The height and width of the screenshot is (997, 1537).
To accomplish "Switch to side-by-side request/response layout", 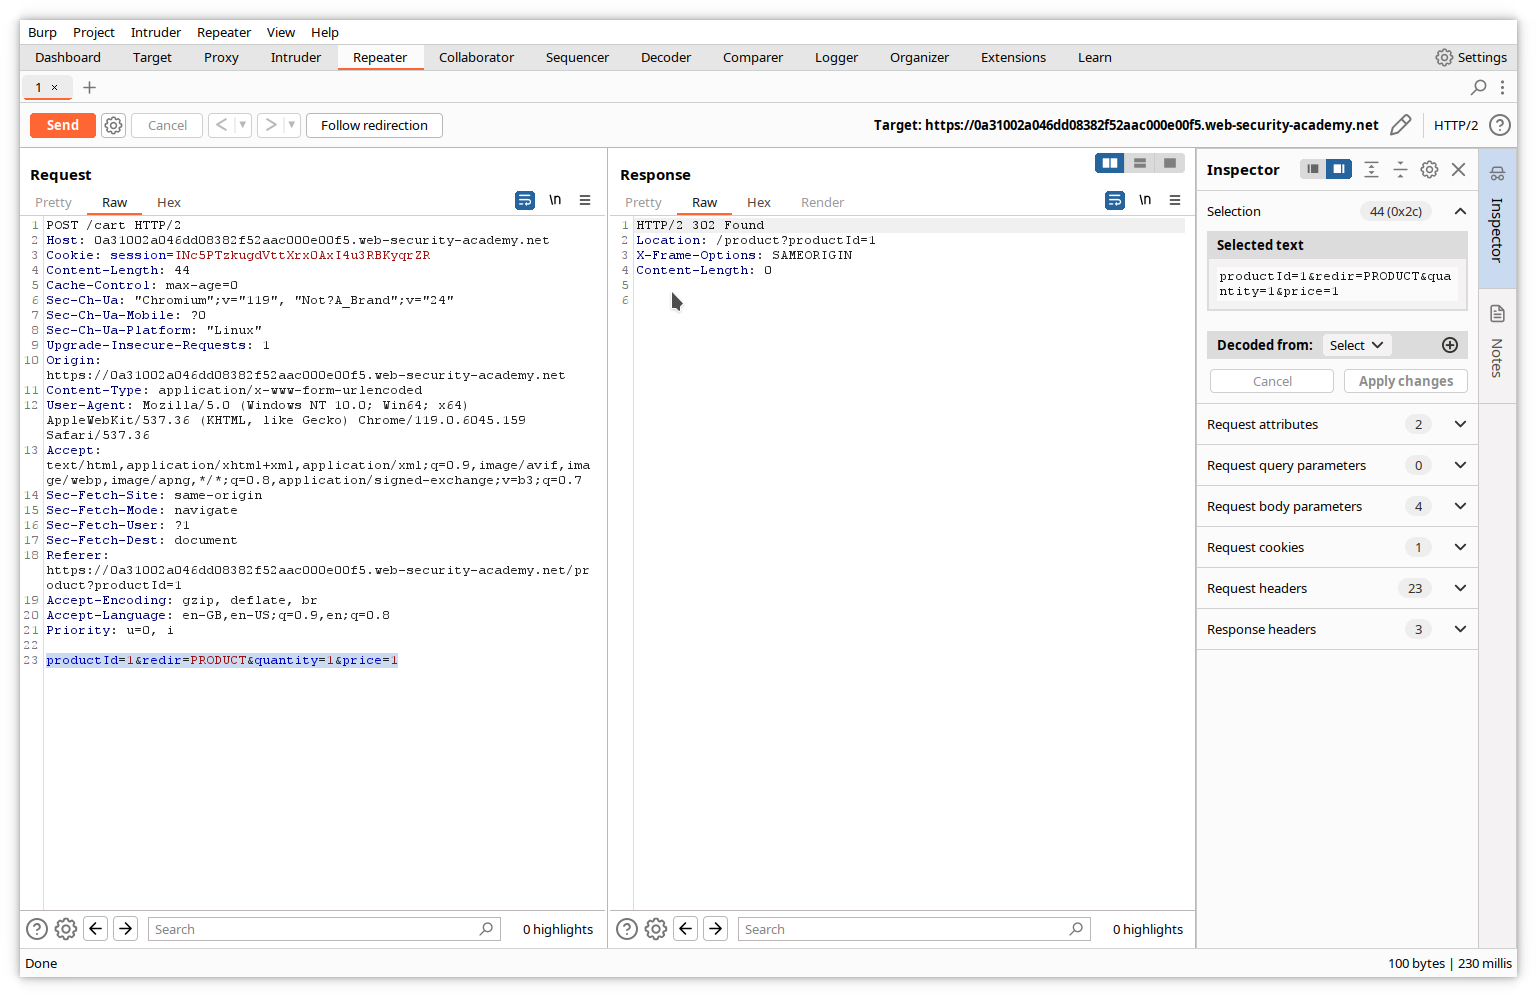I will click(x=1109, y=163).
